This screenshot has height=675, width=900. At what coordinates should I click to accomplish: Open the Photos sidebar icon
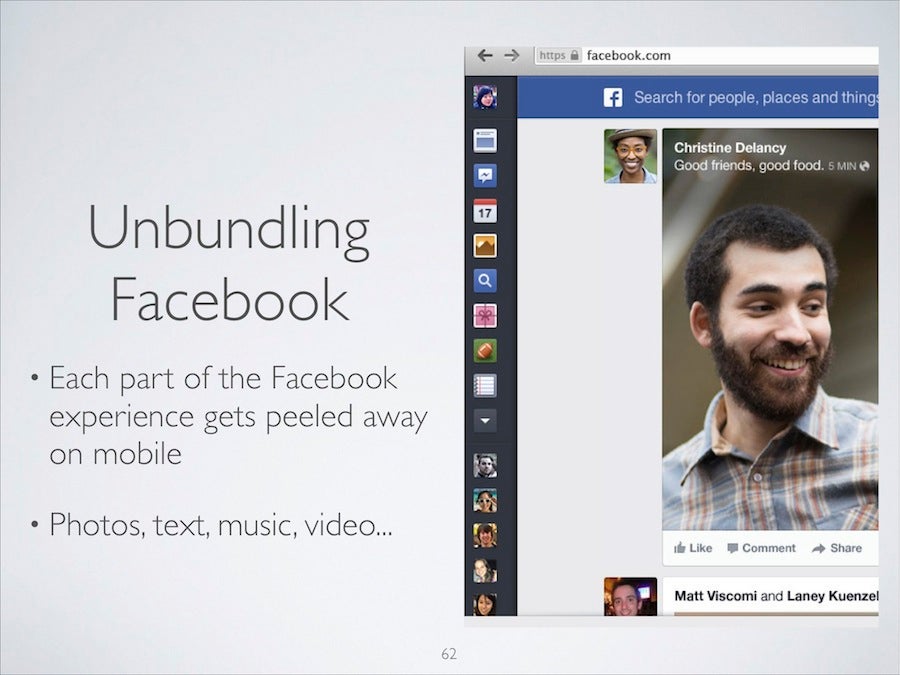click(485, 246)
